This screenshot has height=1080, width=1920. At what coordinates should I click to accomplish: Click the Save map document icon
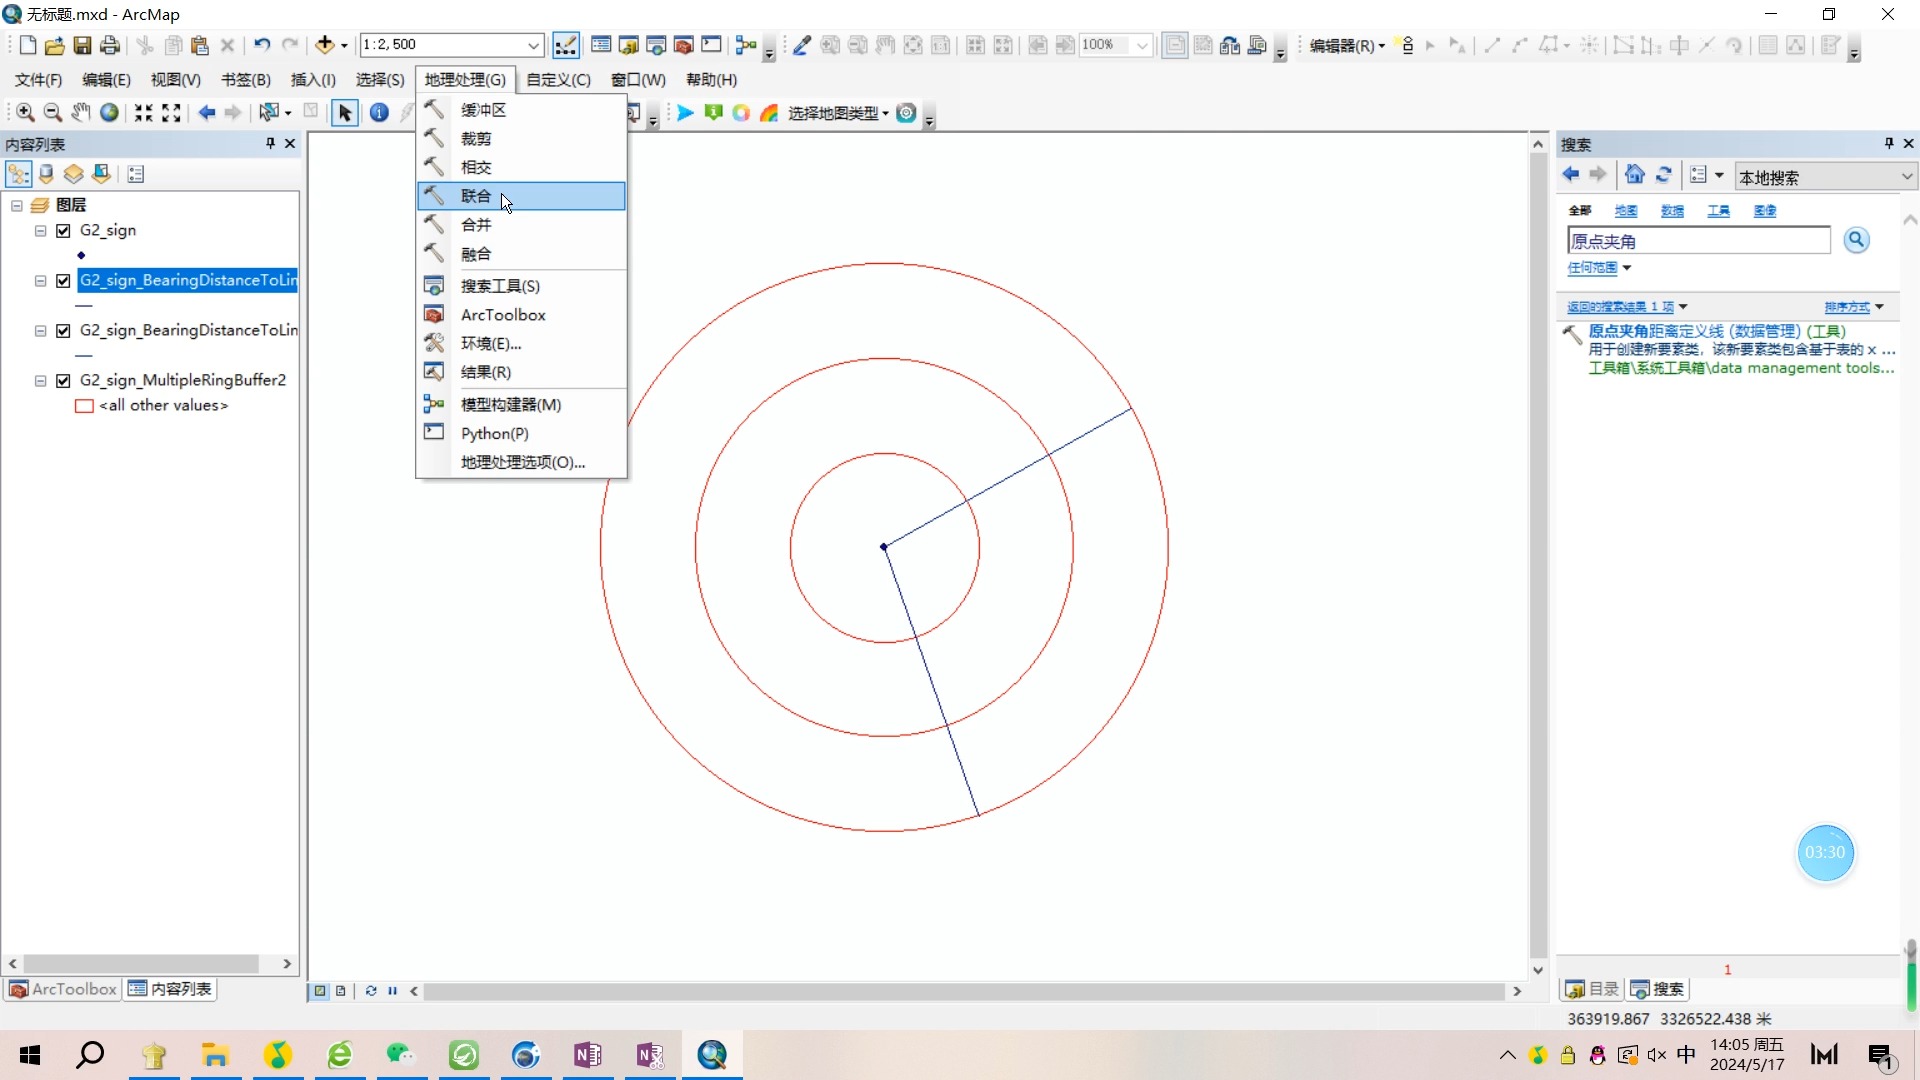click(x=83, y=45)
